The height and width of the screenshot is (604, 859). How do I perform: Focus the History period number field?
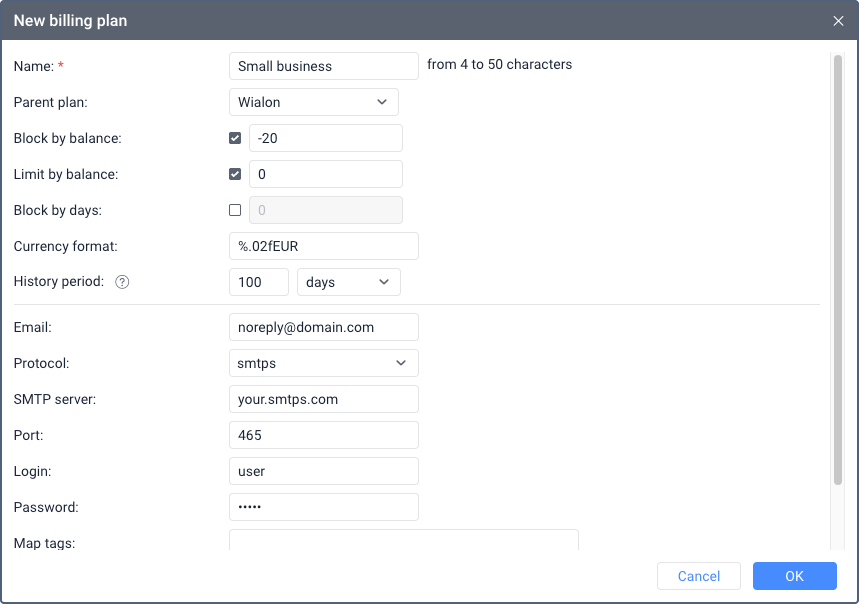[x=259, y=282]
